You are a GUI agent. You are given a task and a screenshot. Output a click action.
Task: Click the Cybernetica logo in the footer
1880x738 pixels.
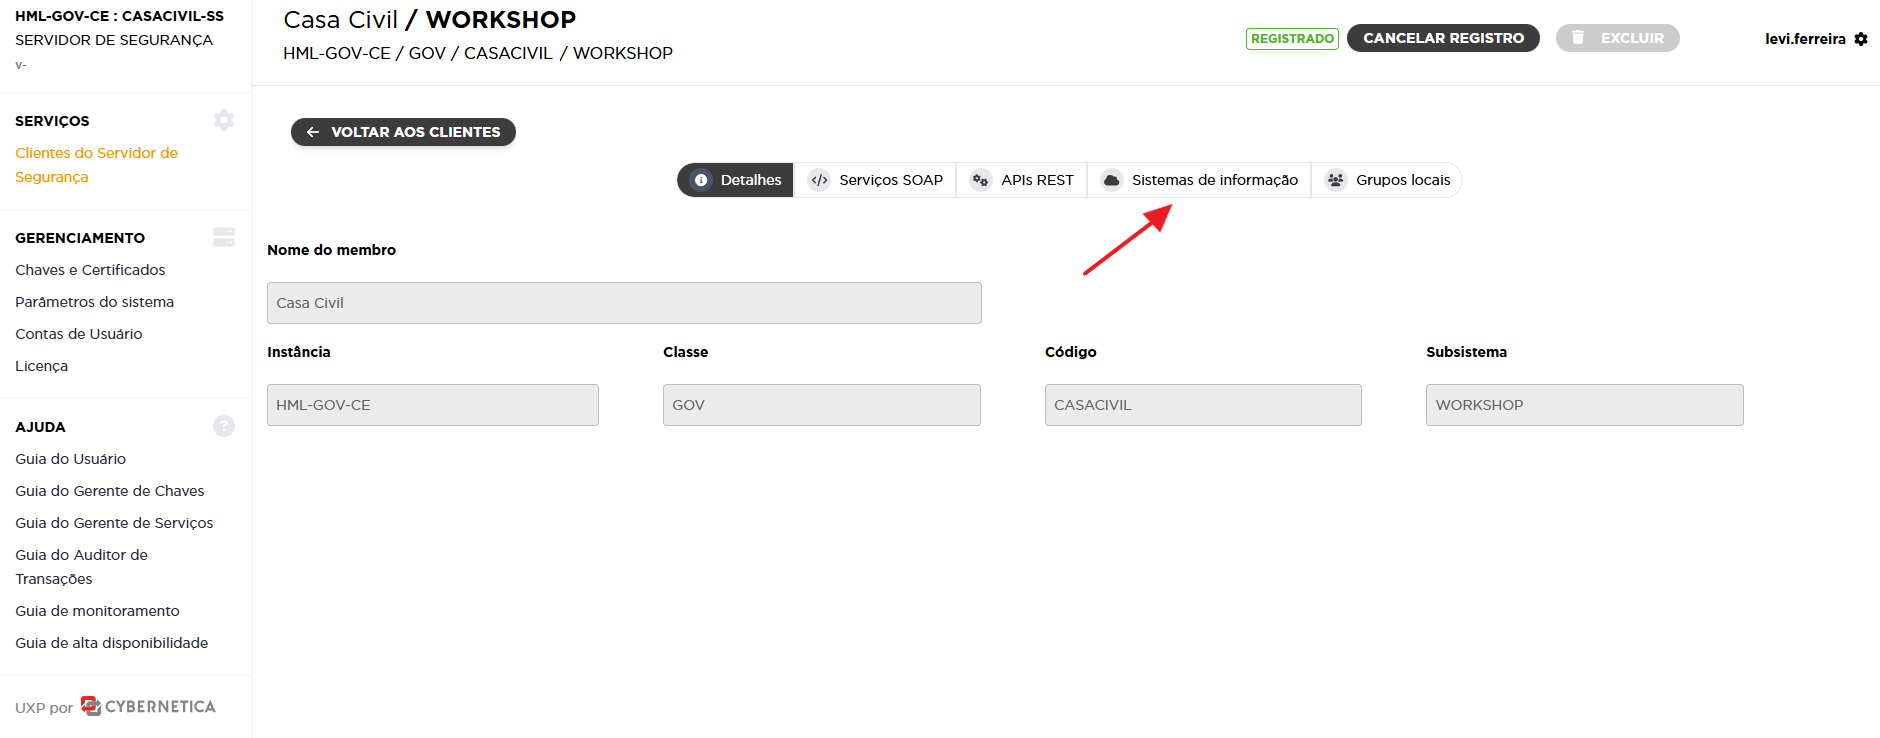coord(148,706)
